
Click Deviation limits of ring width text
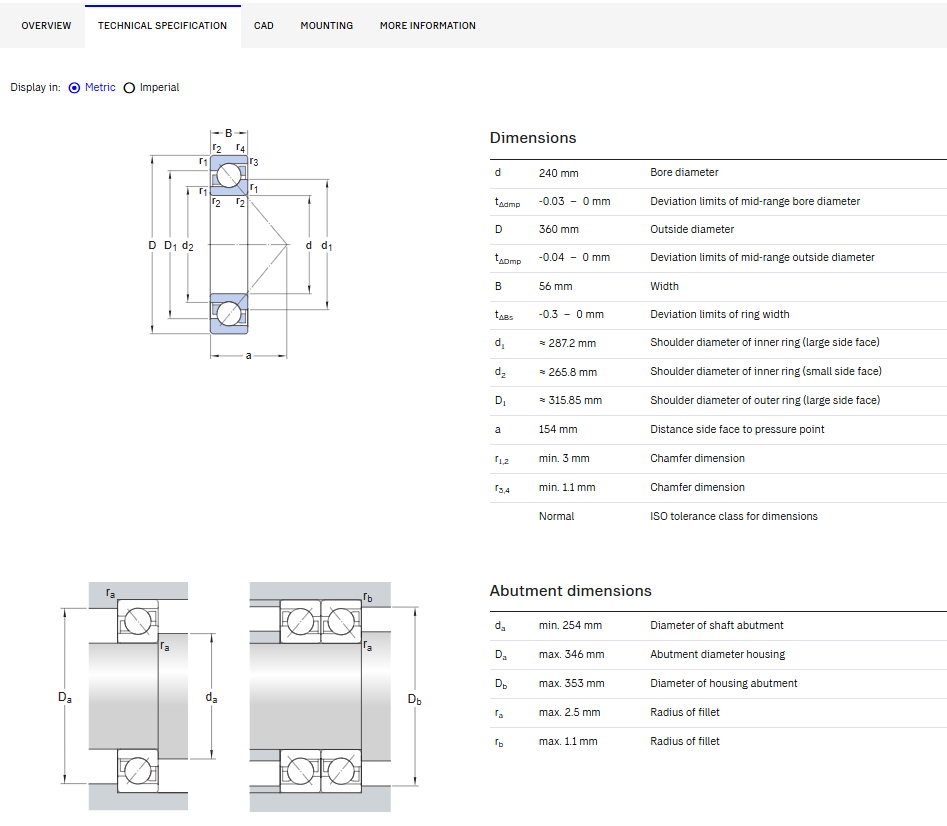coord(720,314)
